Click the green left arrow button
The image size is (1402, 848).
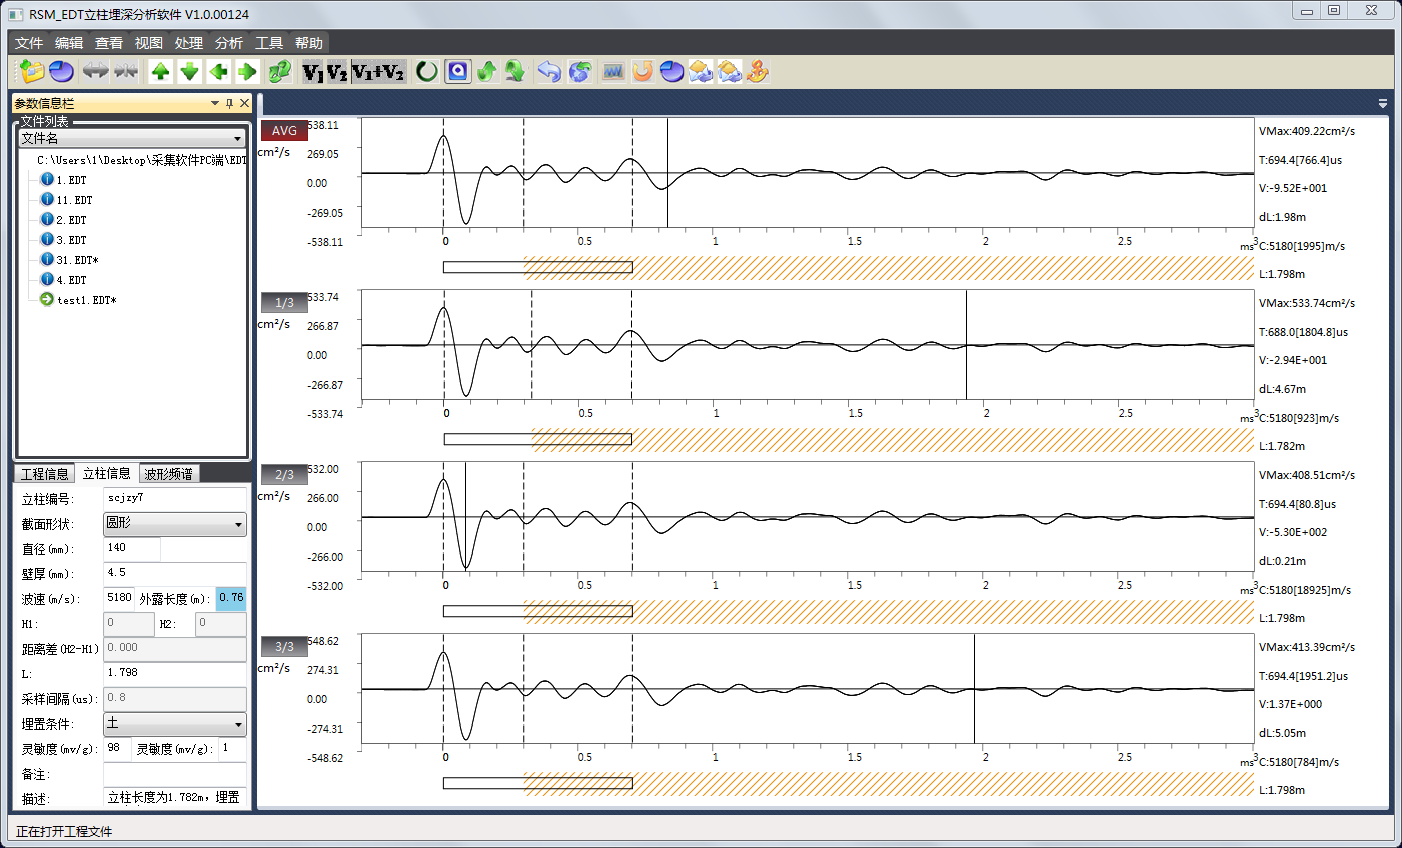219,71
